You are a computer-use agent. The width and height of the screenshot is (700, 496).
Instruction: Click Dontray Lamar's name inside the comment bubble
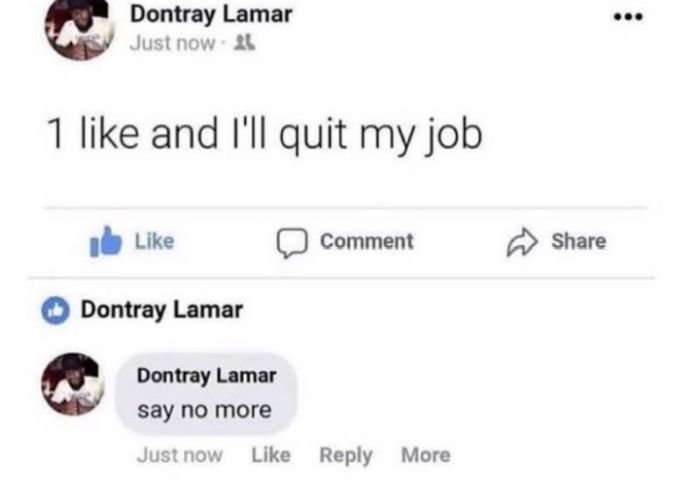coord(206,376)
